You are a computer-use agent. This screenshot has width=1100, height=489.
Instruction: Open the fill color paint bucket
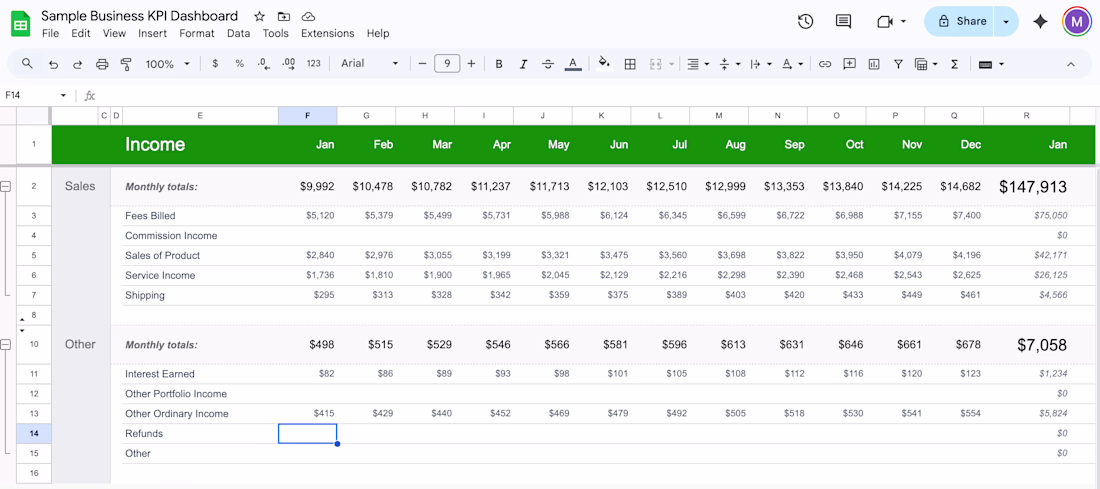click(x=604, y=64)
